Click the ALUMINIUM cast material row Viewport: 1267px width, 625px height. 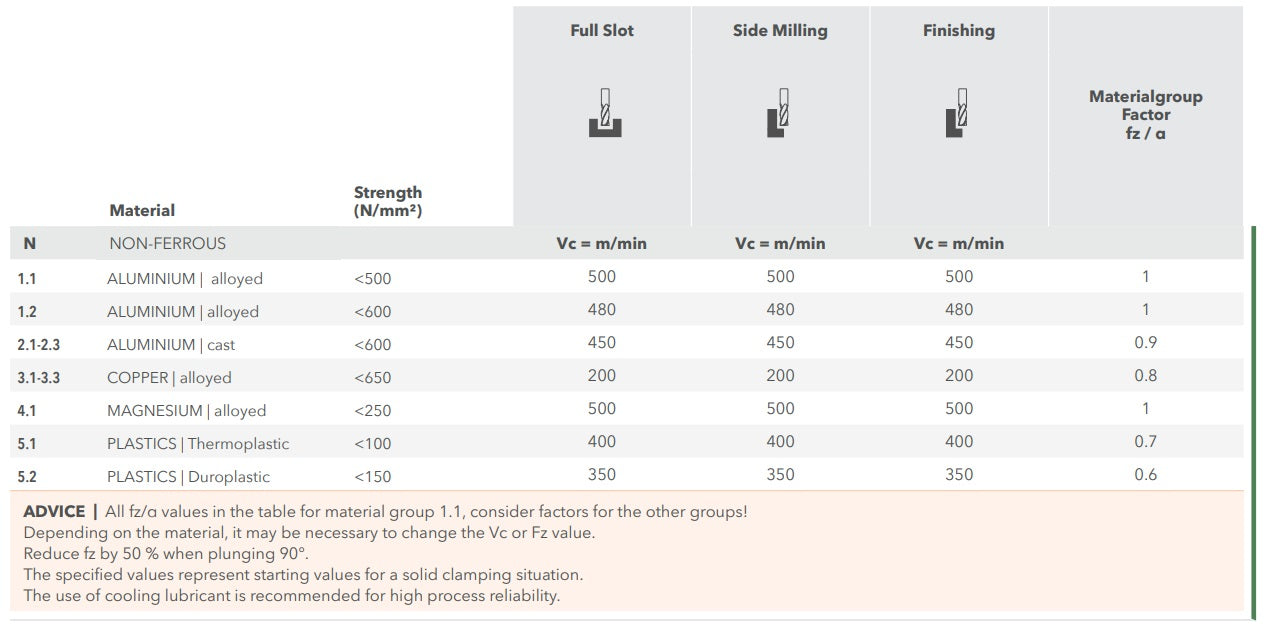[x=171, y=344]
